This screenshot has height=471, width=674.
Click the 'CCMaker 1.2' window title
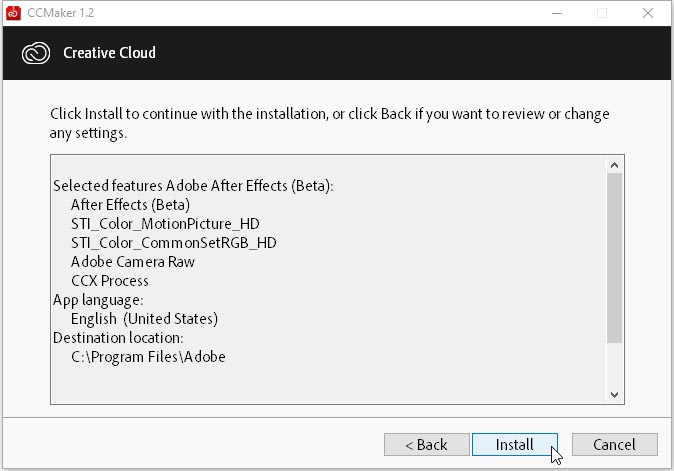point(61,13)
